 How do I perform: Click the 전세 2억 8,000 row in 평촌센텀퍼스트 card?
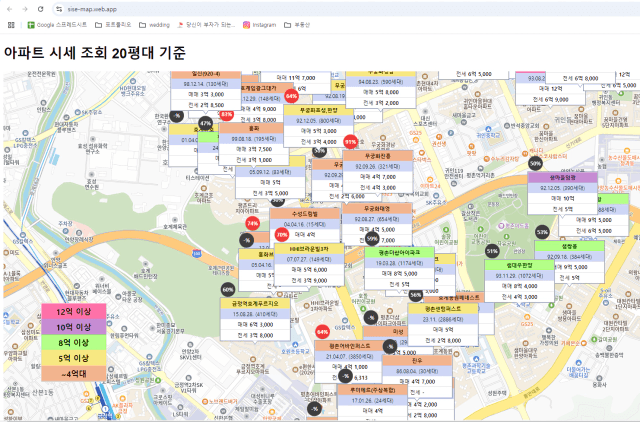click(443, 340)
